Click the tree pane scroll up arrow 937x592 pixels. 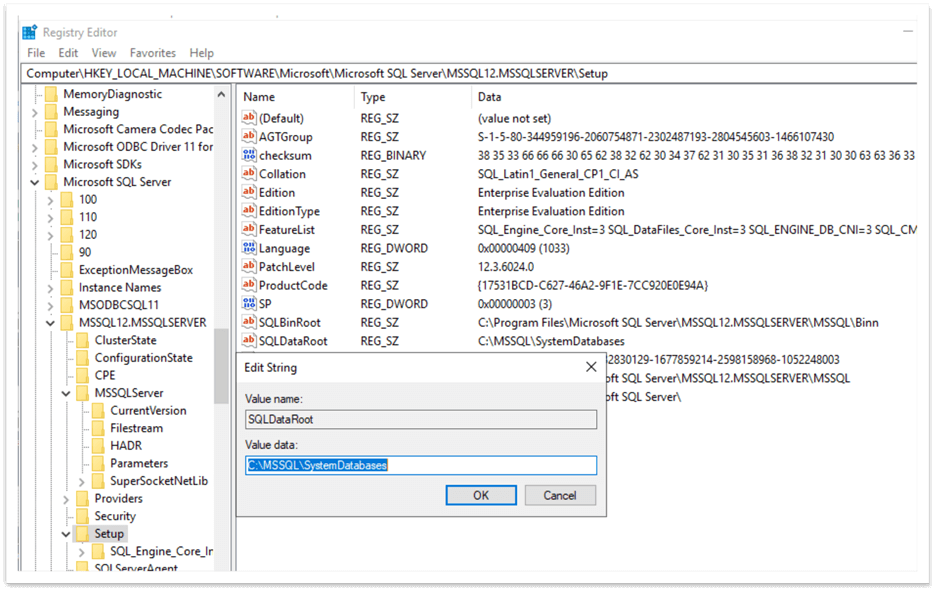coord(221,94)
